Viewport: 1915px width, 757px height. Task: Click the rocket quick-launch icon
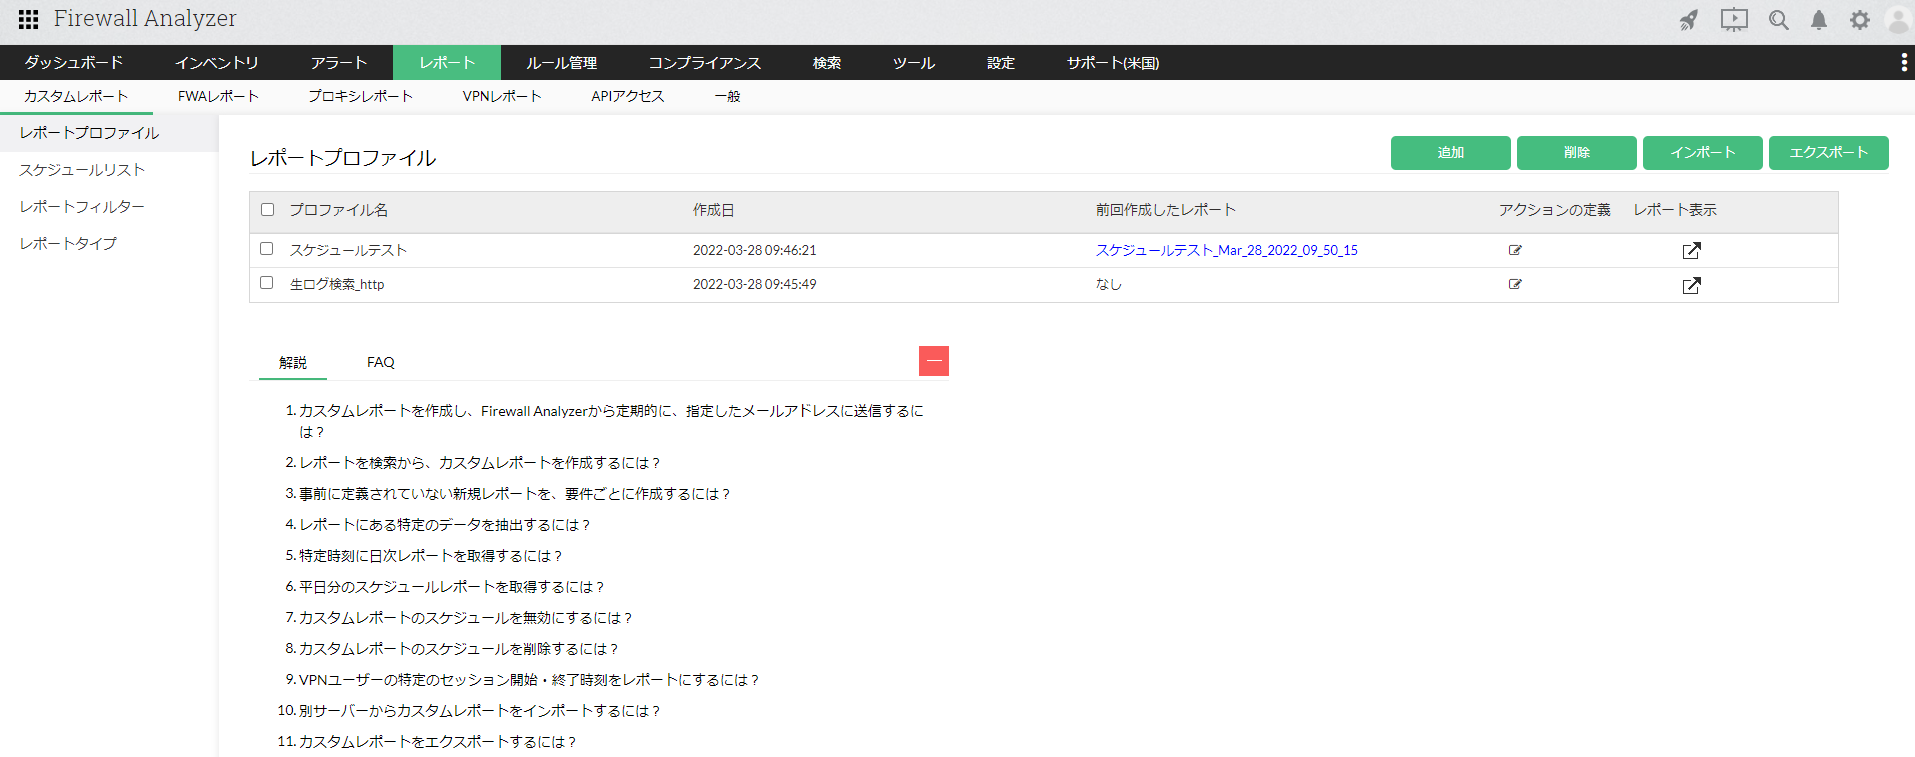coord(1689,20)
